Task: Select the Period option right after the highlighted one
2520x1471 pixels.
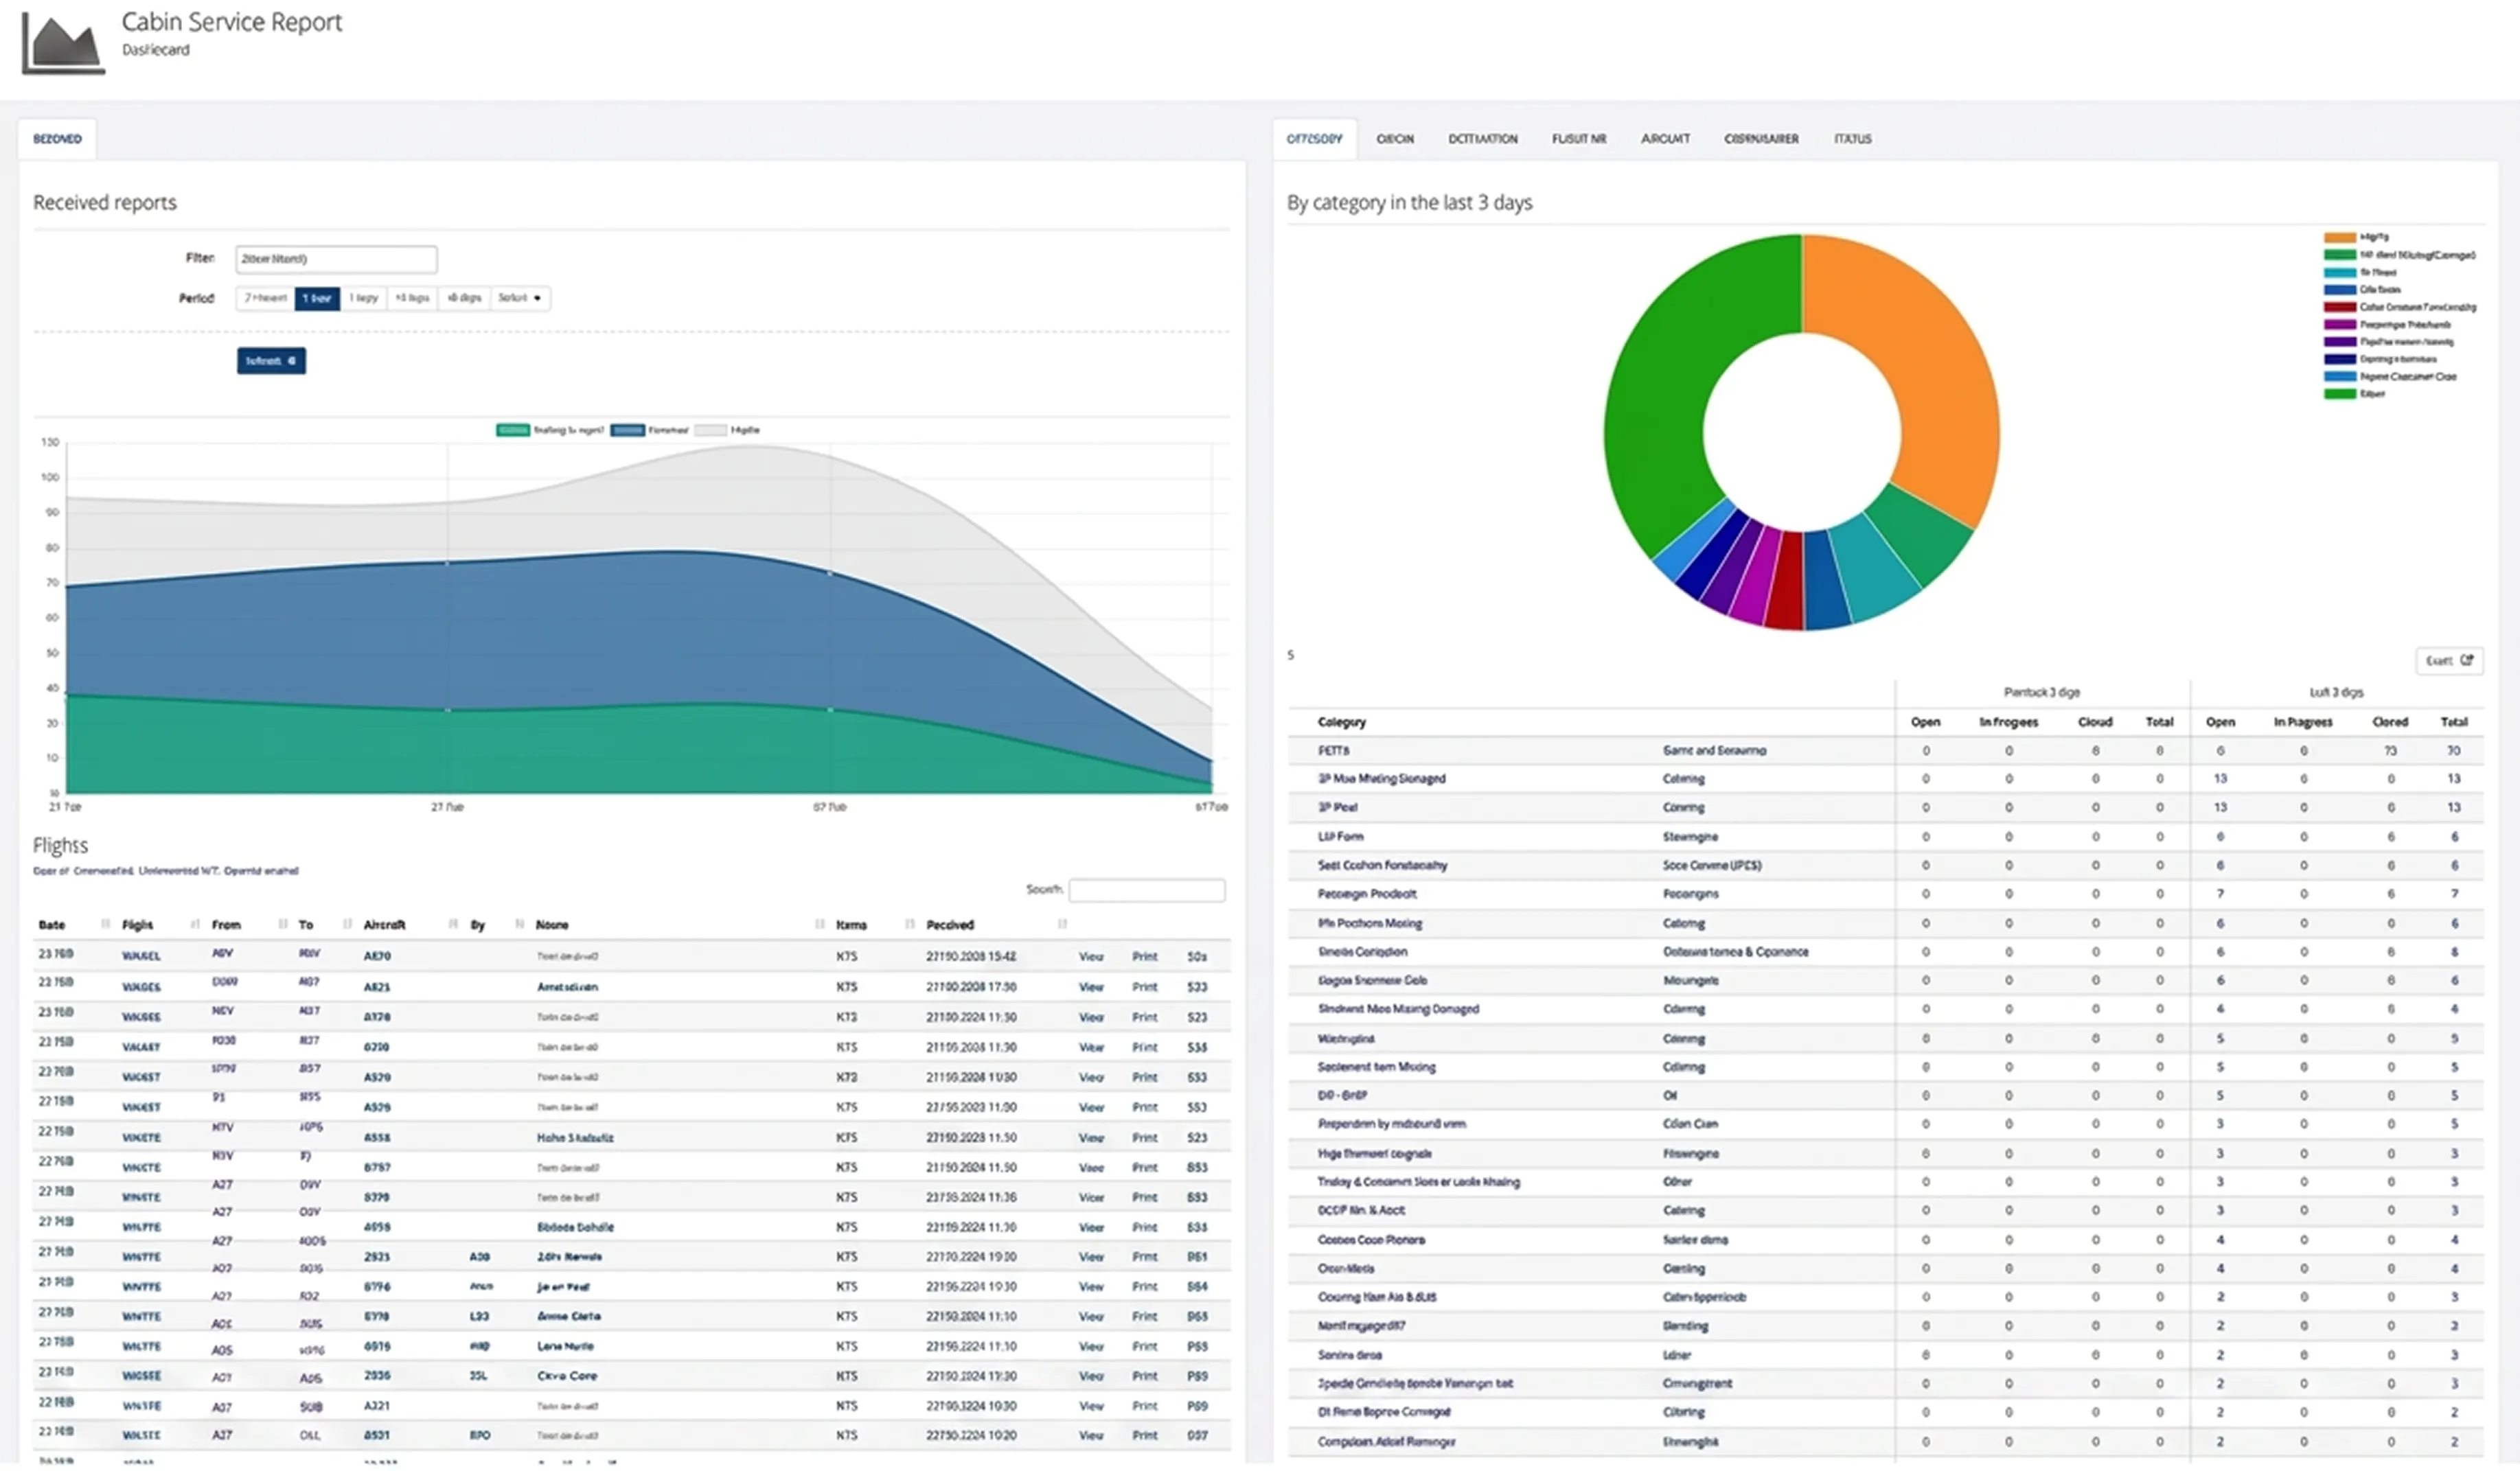Action: [364, 298]
